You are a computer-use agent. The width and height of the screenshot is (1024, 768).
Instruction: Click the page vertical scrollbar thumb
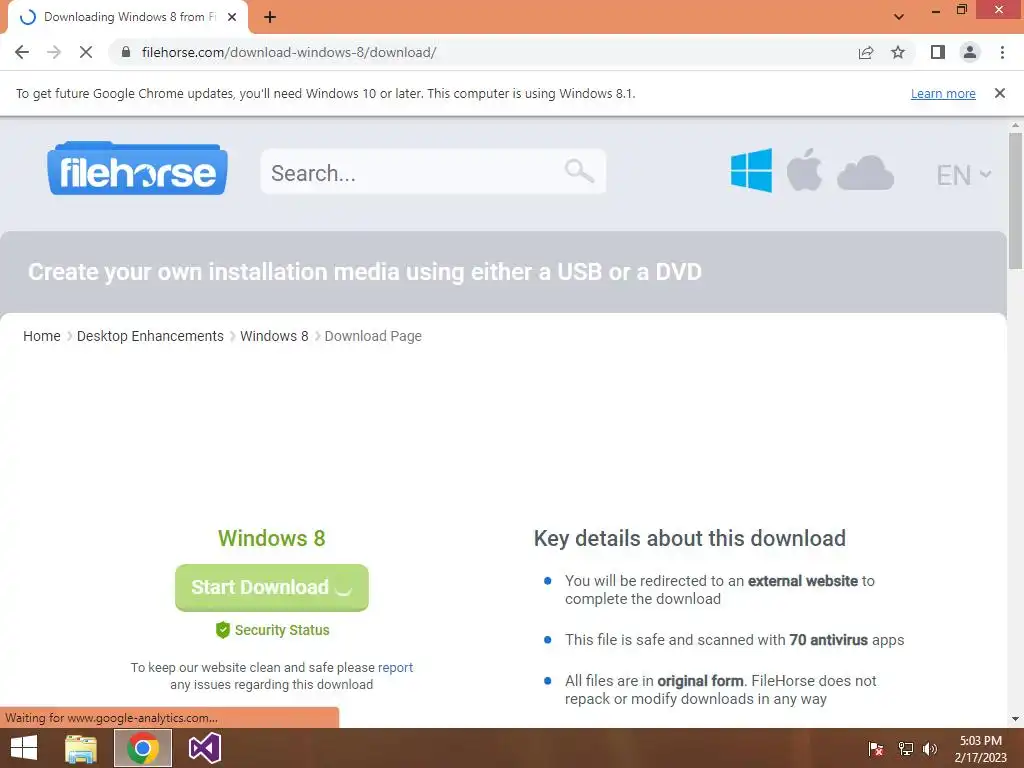pos(1015,200)
